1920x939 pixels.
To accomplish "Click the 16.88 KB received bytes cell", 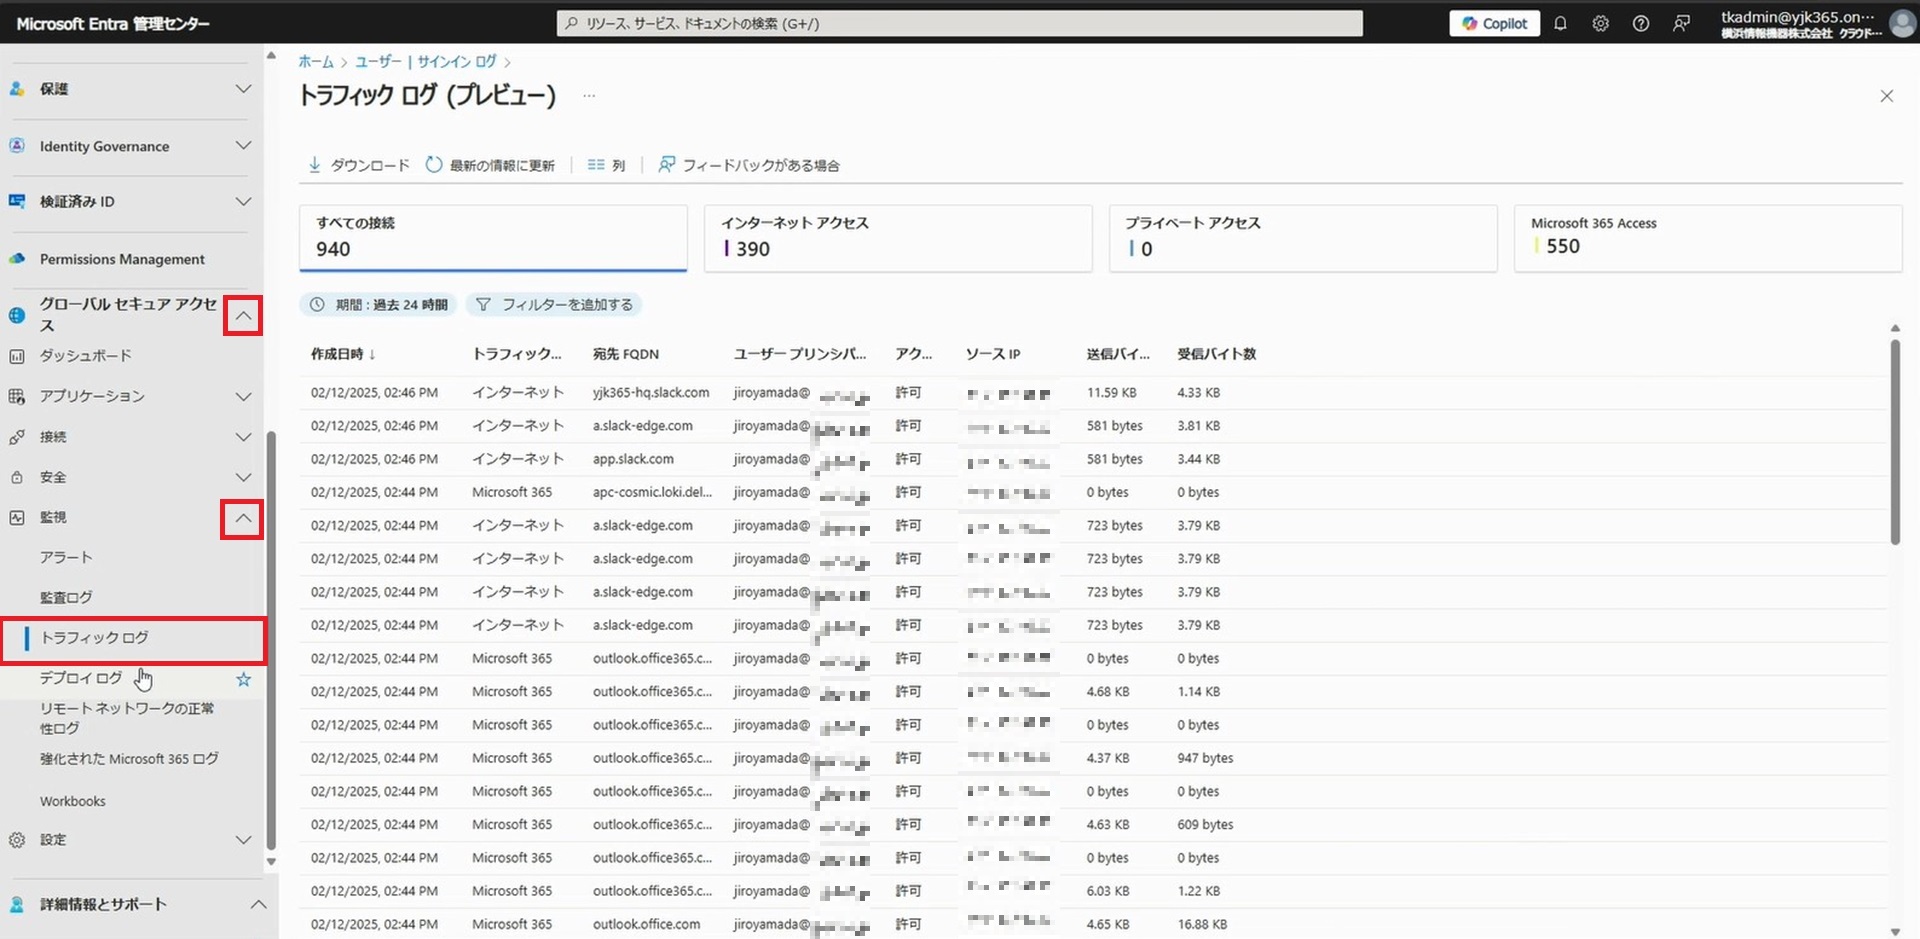I will click(x=1202, y=924).
